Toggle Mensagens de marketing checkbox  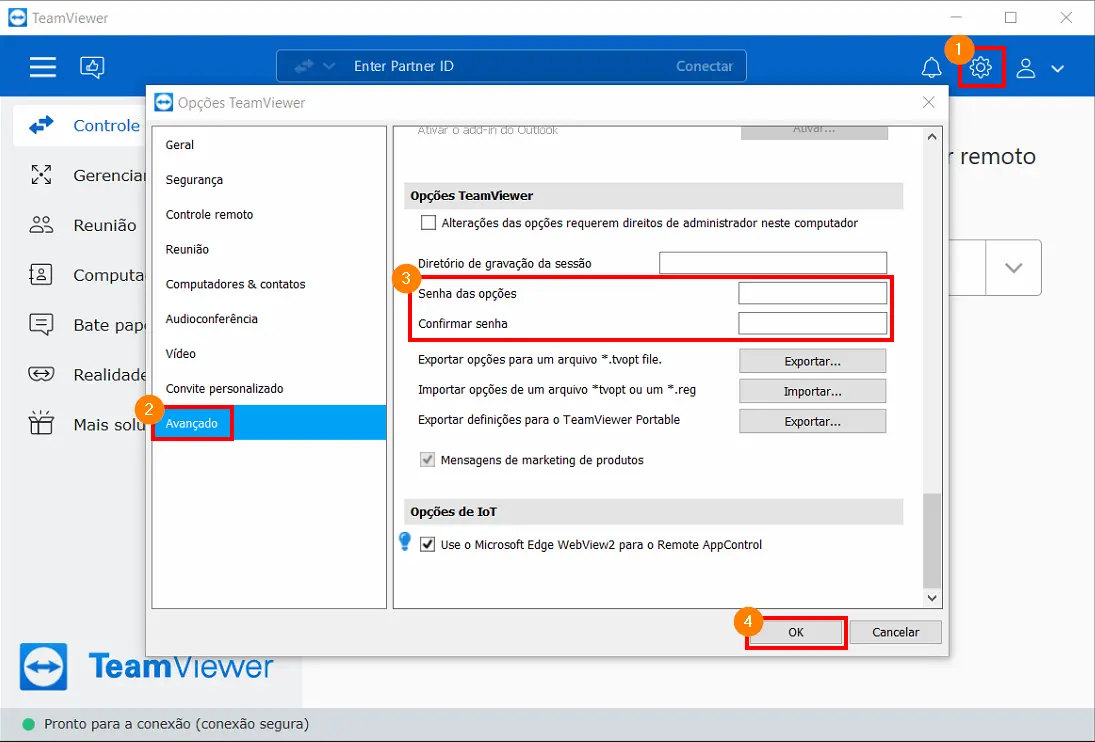point(427,460)
